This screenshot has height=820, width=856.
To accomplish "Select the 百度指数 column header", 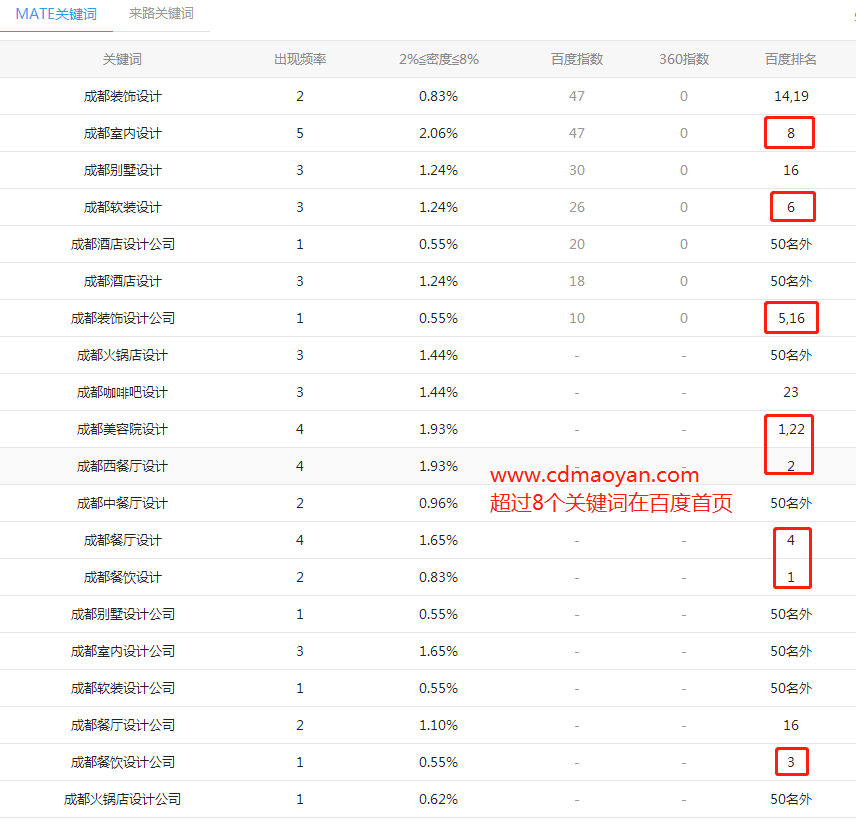I will pos(577,59).
